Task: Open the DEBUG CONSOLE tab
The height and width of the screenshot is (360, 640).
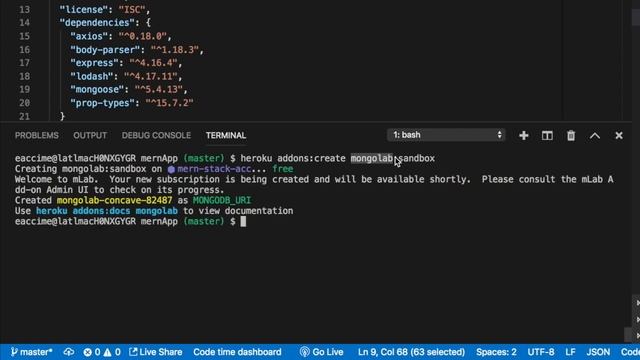Action: click(156, 136)
